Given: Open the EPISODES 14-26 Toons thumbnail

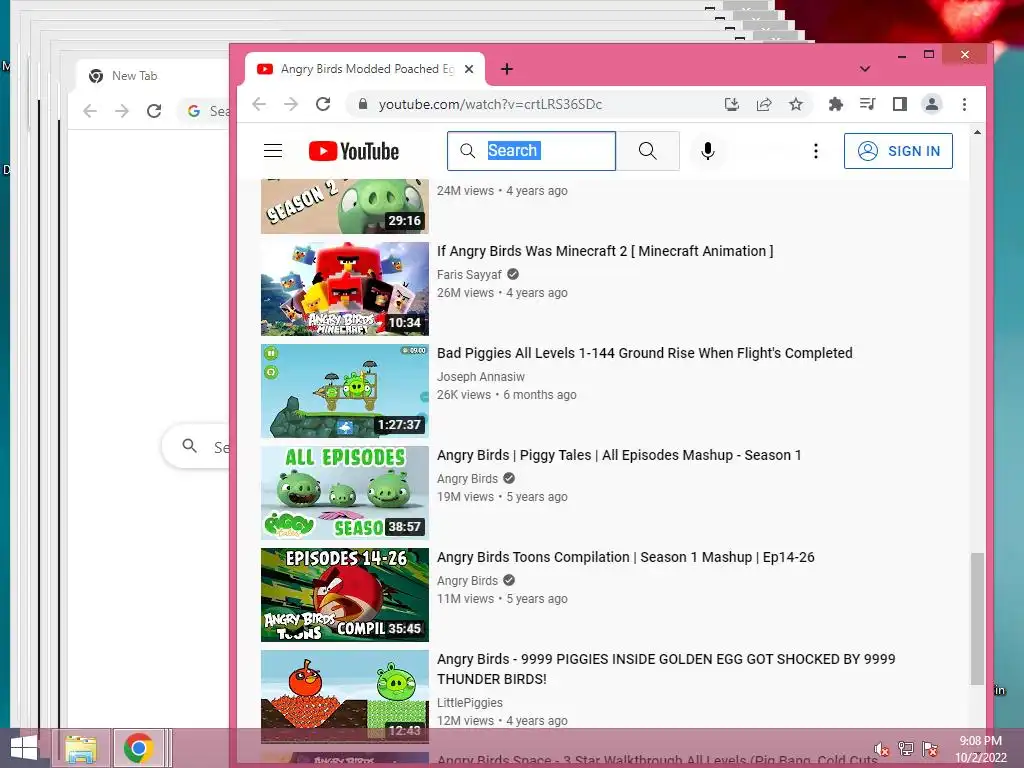Looking at the screenshot, I should click(345, 594).
